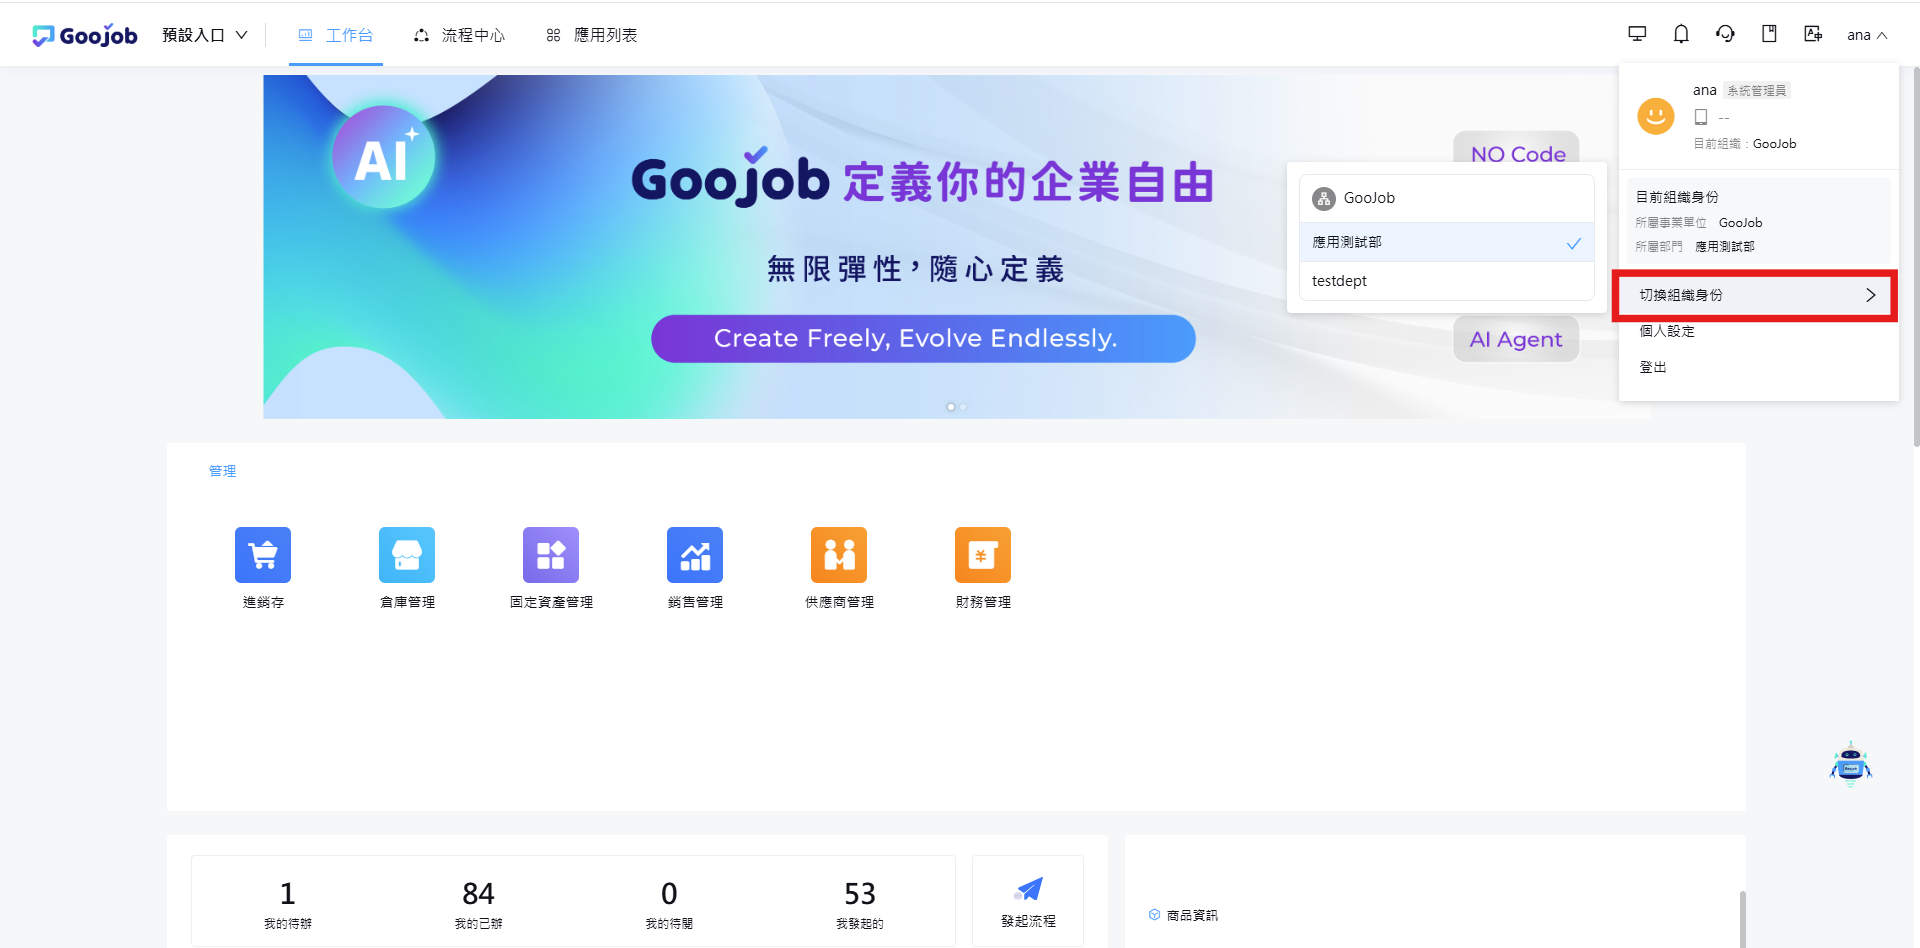Image resolution: width=1920 pixels, height=948 pixels.
Task: Select 登出 to log out
Action: [x=1653, y=367]
